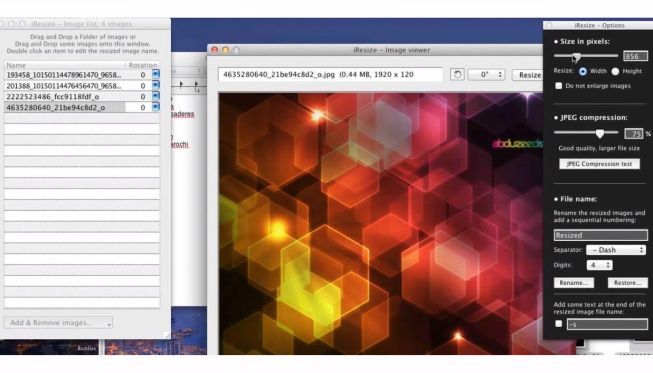Viewport: 653px width, 373px height.
Task: Select the Width resize radio button
Action: point(583,72)
